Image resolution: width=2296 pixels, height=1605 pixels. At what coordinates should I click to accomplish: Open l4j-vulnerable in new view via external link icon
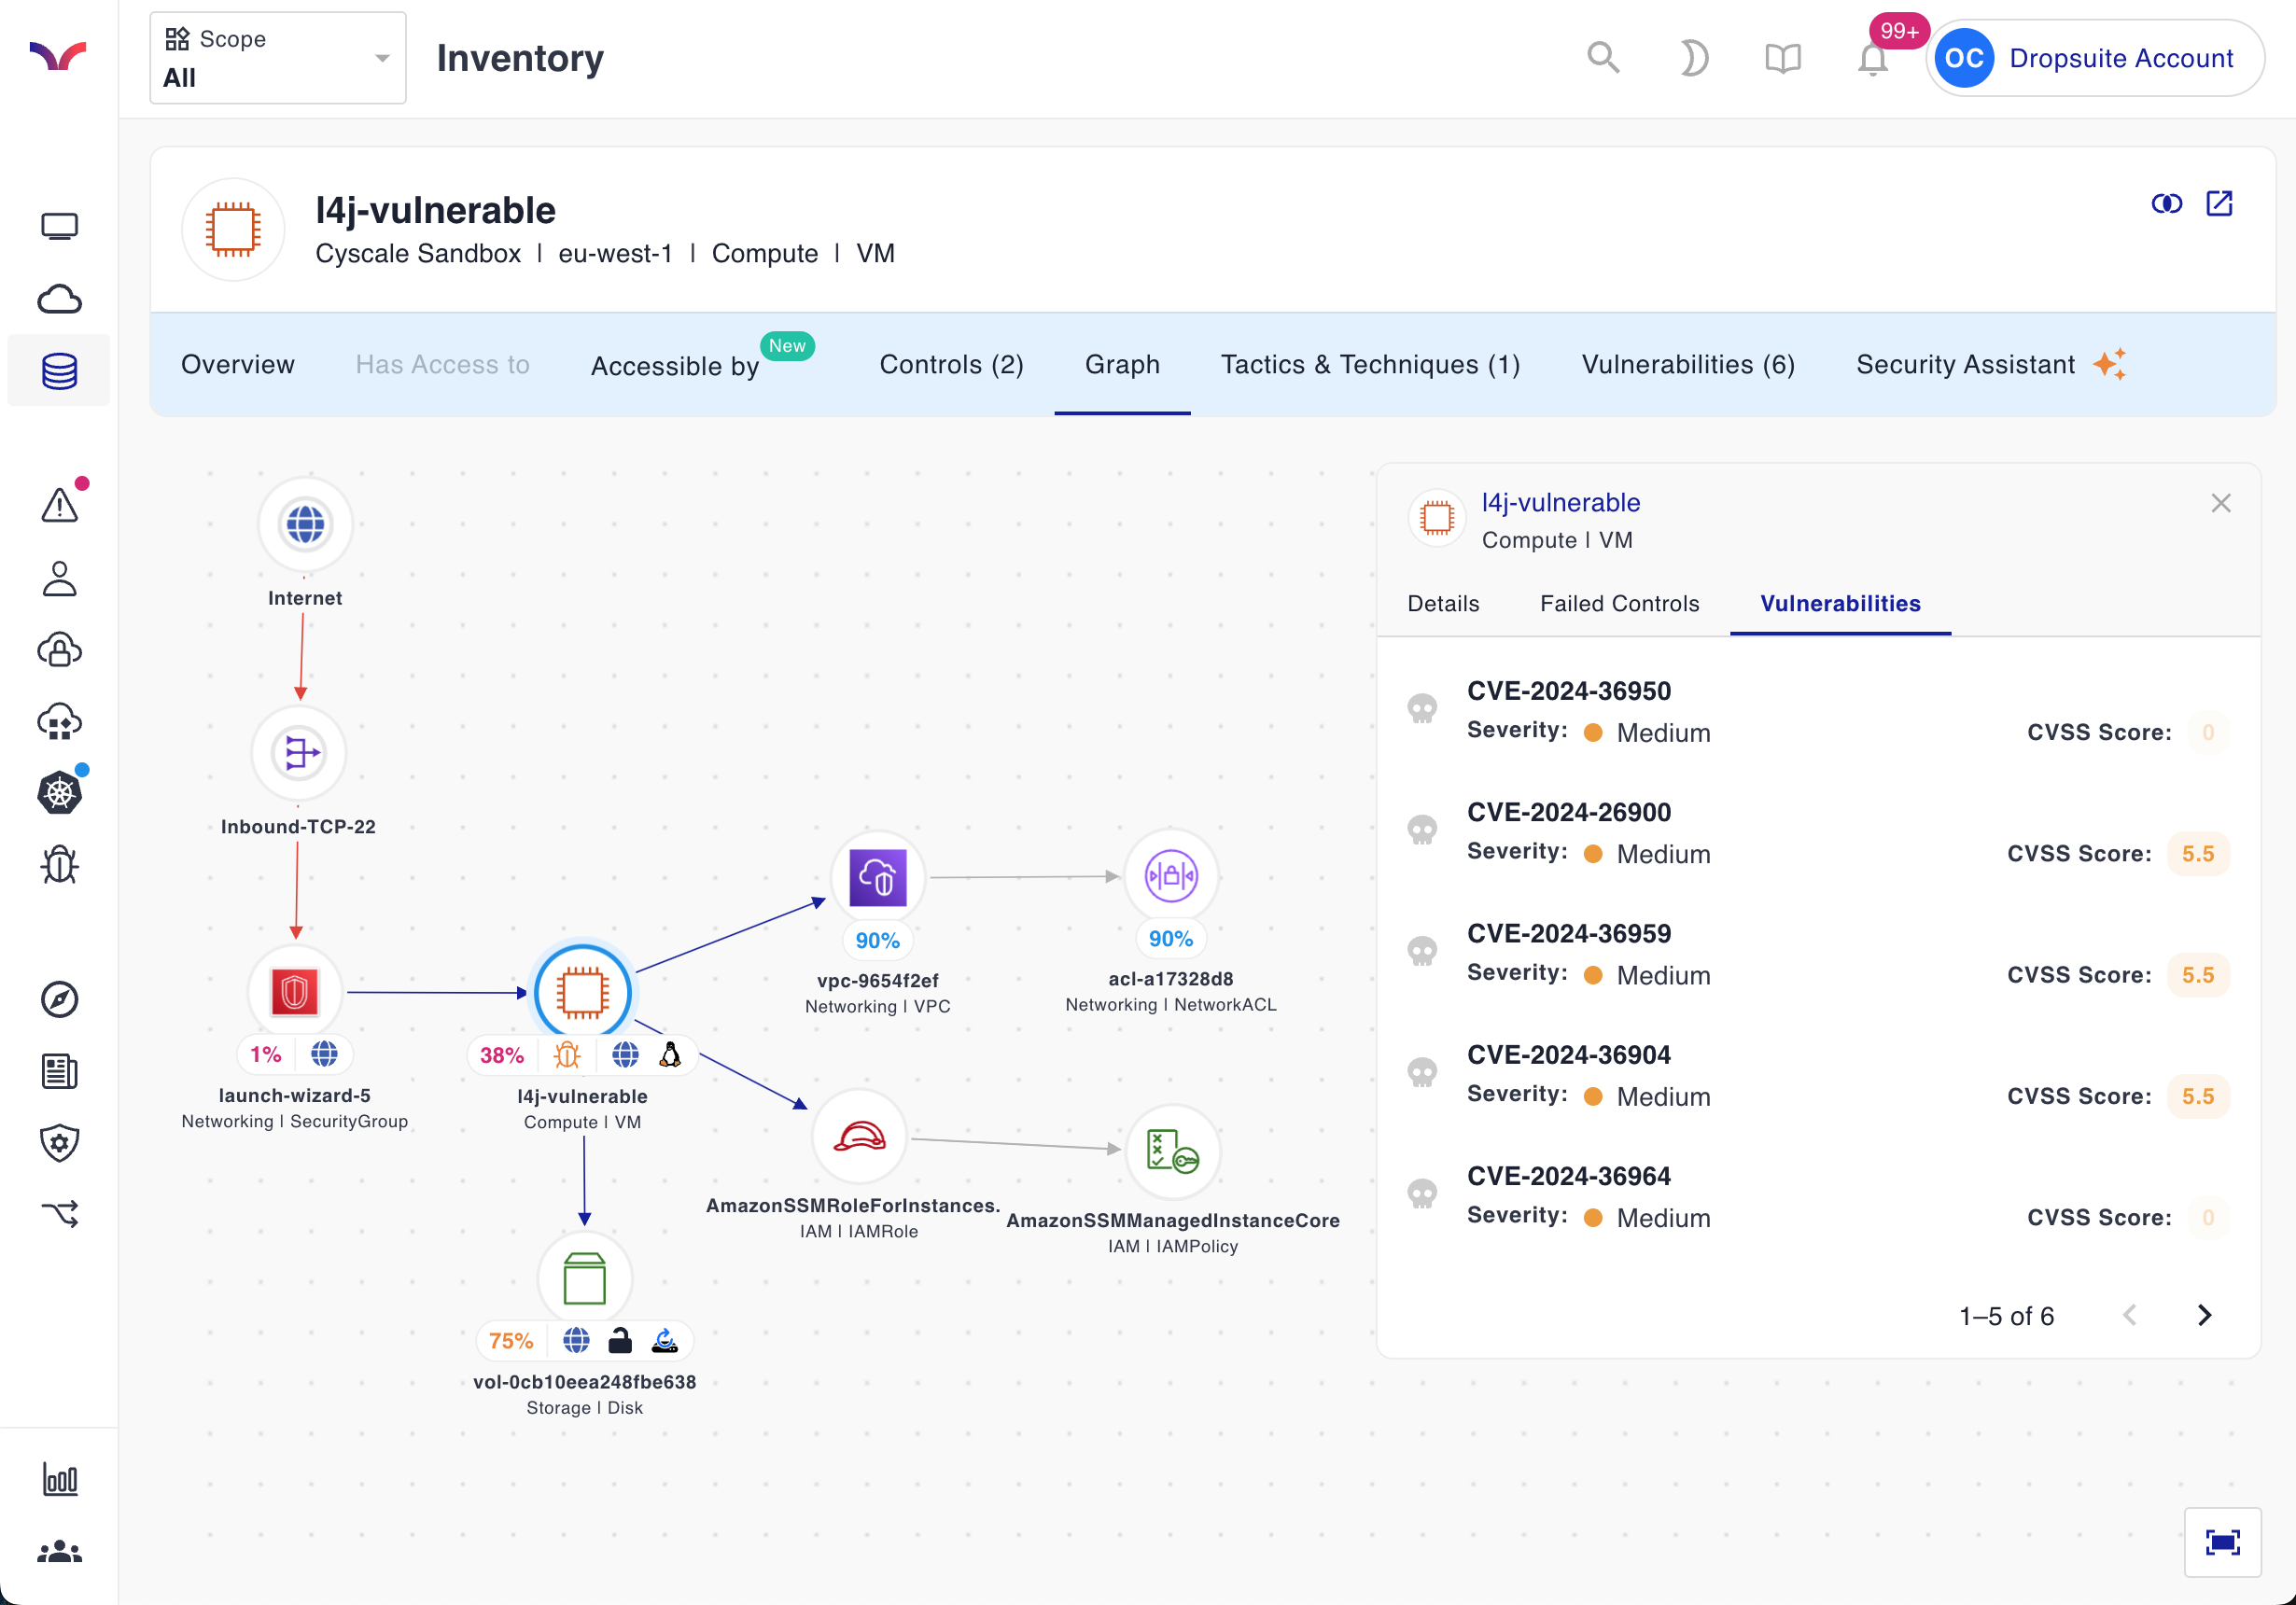click(2220, 203)
